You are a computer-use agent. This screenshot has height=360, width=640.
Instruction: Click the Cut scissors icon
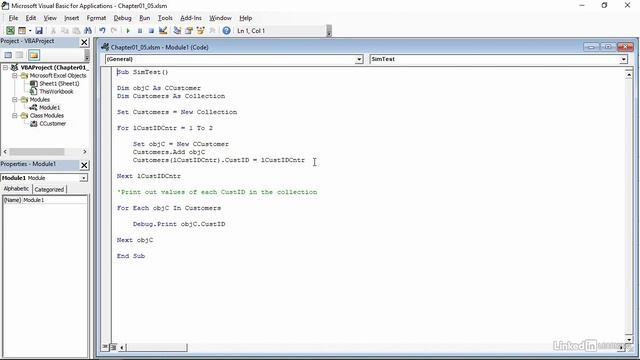click(x=53, y=31)
